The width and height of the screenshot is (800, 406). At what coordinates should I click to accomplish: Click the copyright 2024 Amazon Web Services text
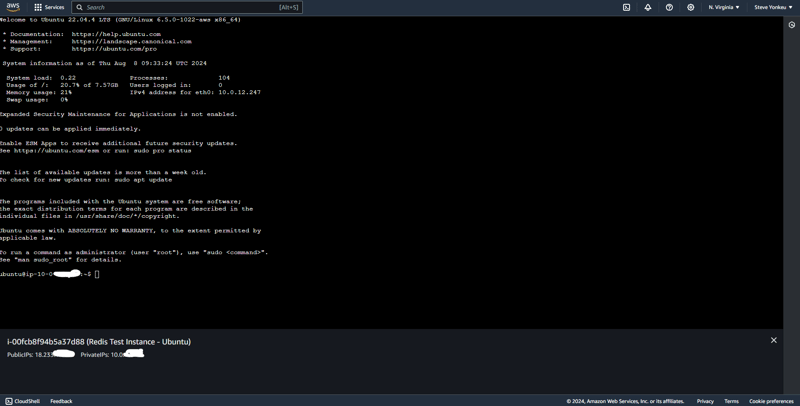point(625,401)
